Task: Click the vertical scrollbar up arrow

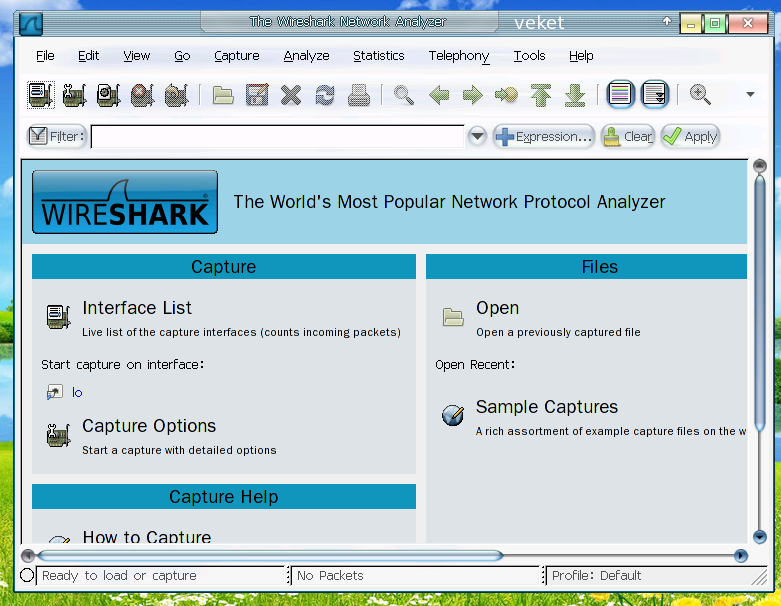Action: [x=760, y=166]
